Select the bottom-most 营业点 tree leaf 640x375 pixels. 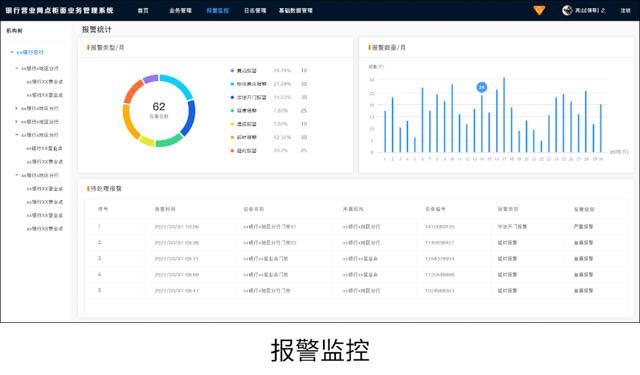(x=44, y=229)
